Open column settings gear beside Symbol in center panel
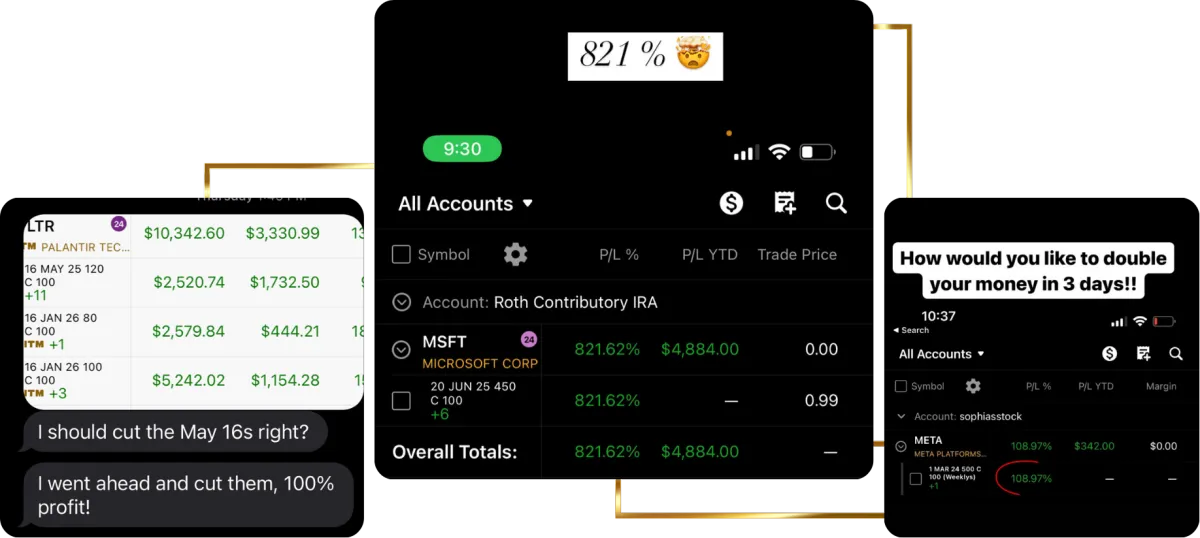Image resolution: width=1200 pixels, height=538 pixels. pos(516,254)
